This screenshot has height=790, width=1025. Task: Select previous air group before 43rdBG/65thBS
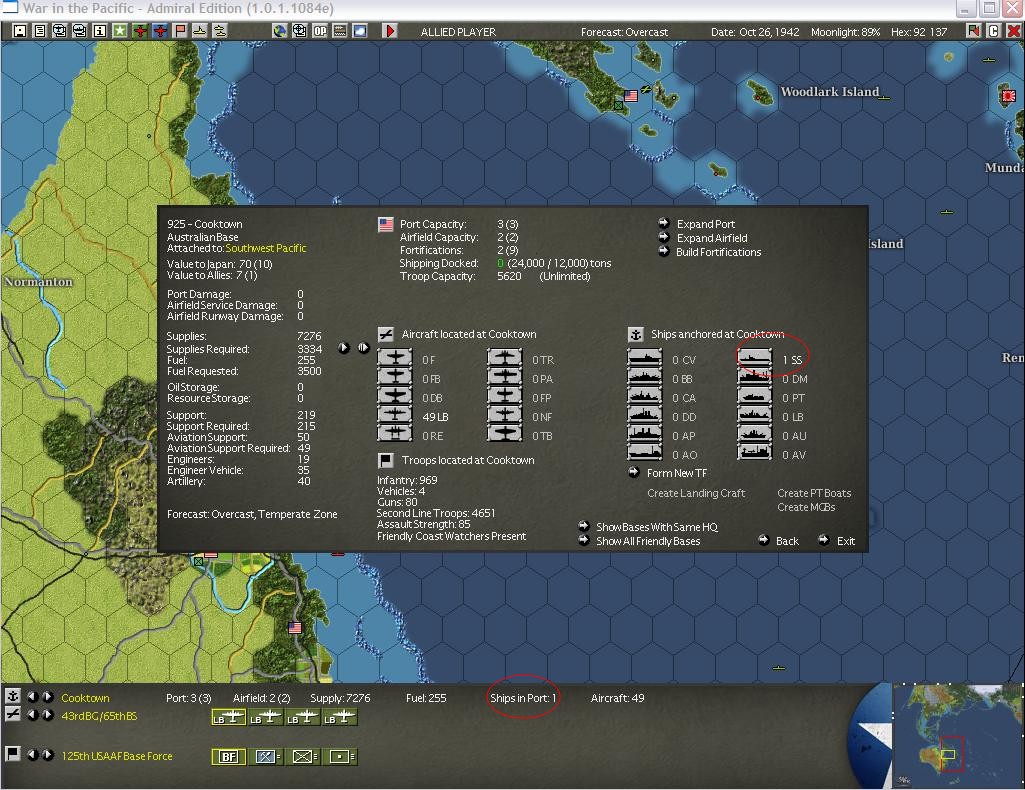click(32, 715)
